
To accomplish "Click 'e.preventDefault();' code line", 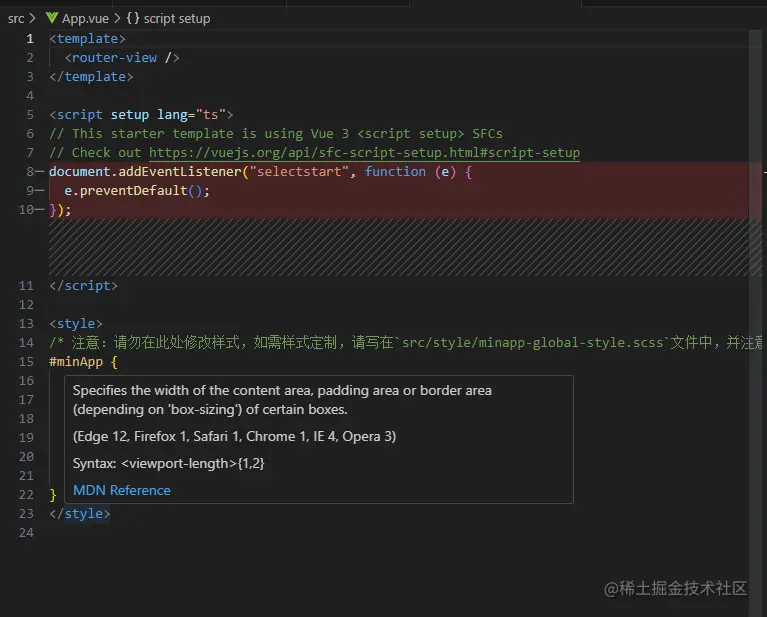I will tap(137, 191).
